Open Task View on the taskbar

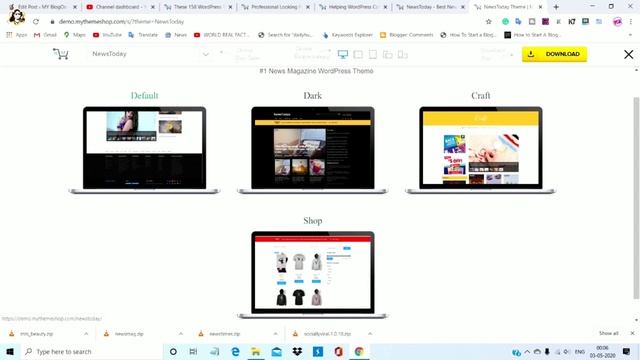[193, 351]
